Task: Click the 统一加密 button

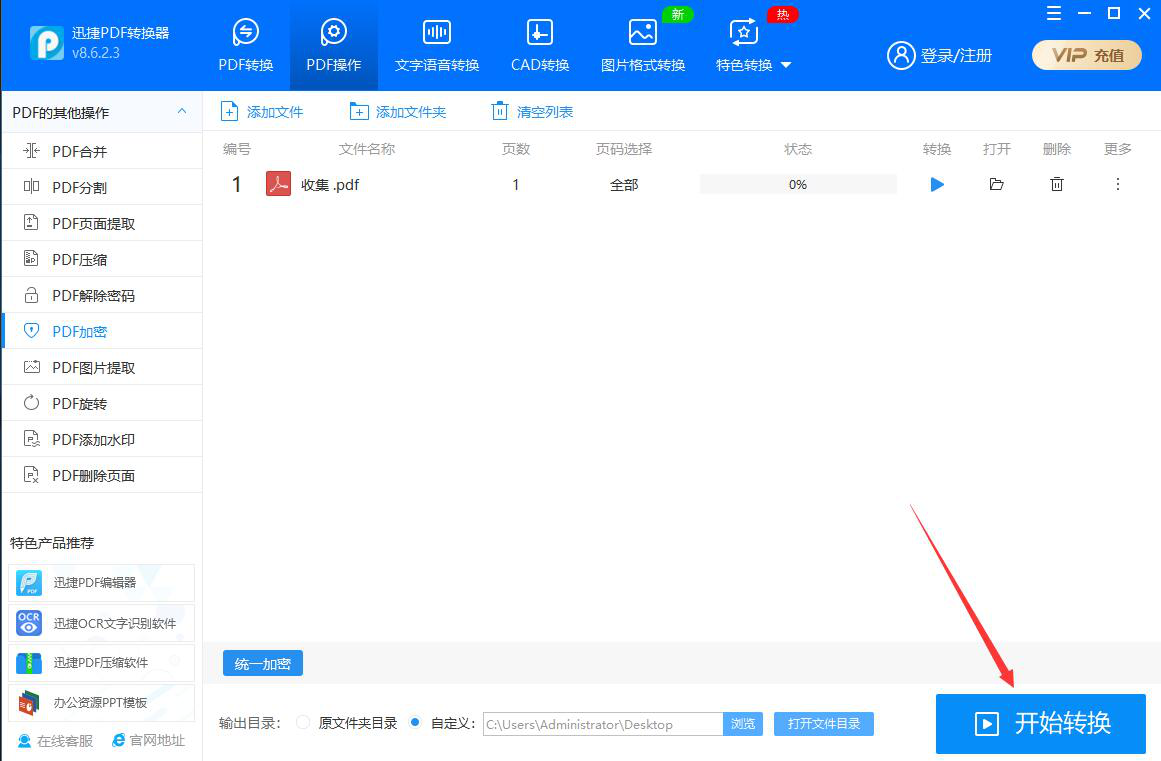Action: coord(263,663)
